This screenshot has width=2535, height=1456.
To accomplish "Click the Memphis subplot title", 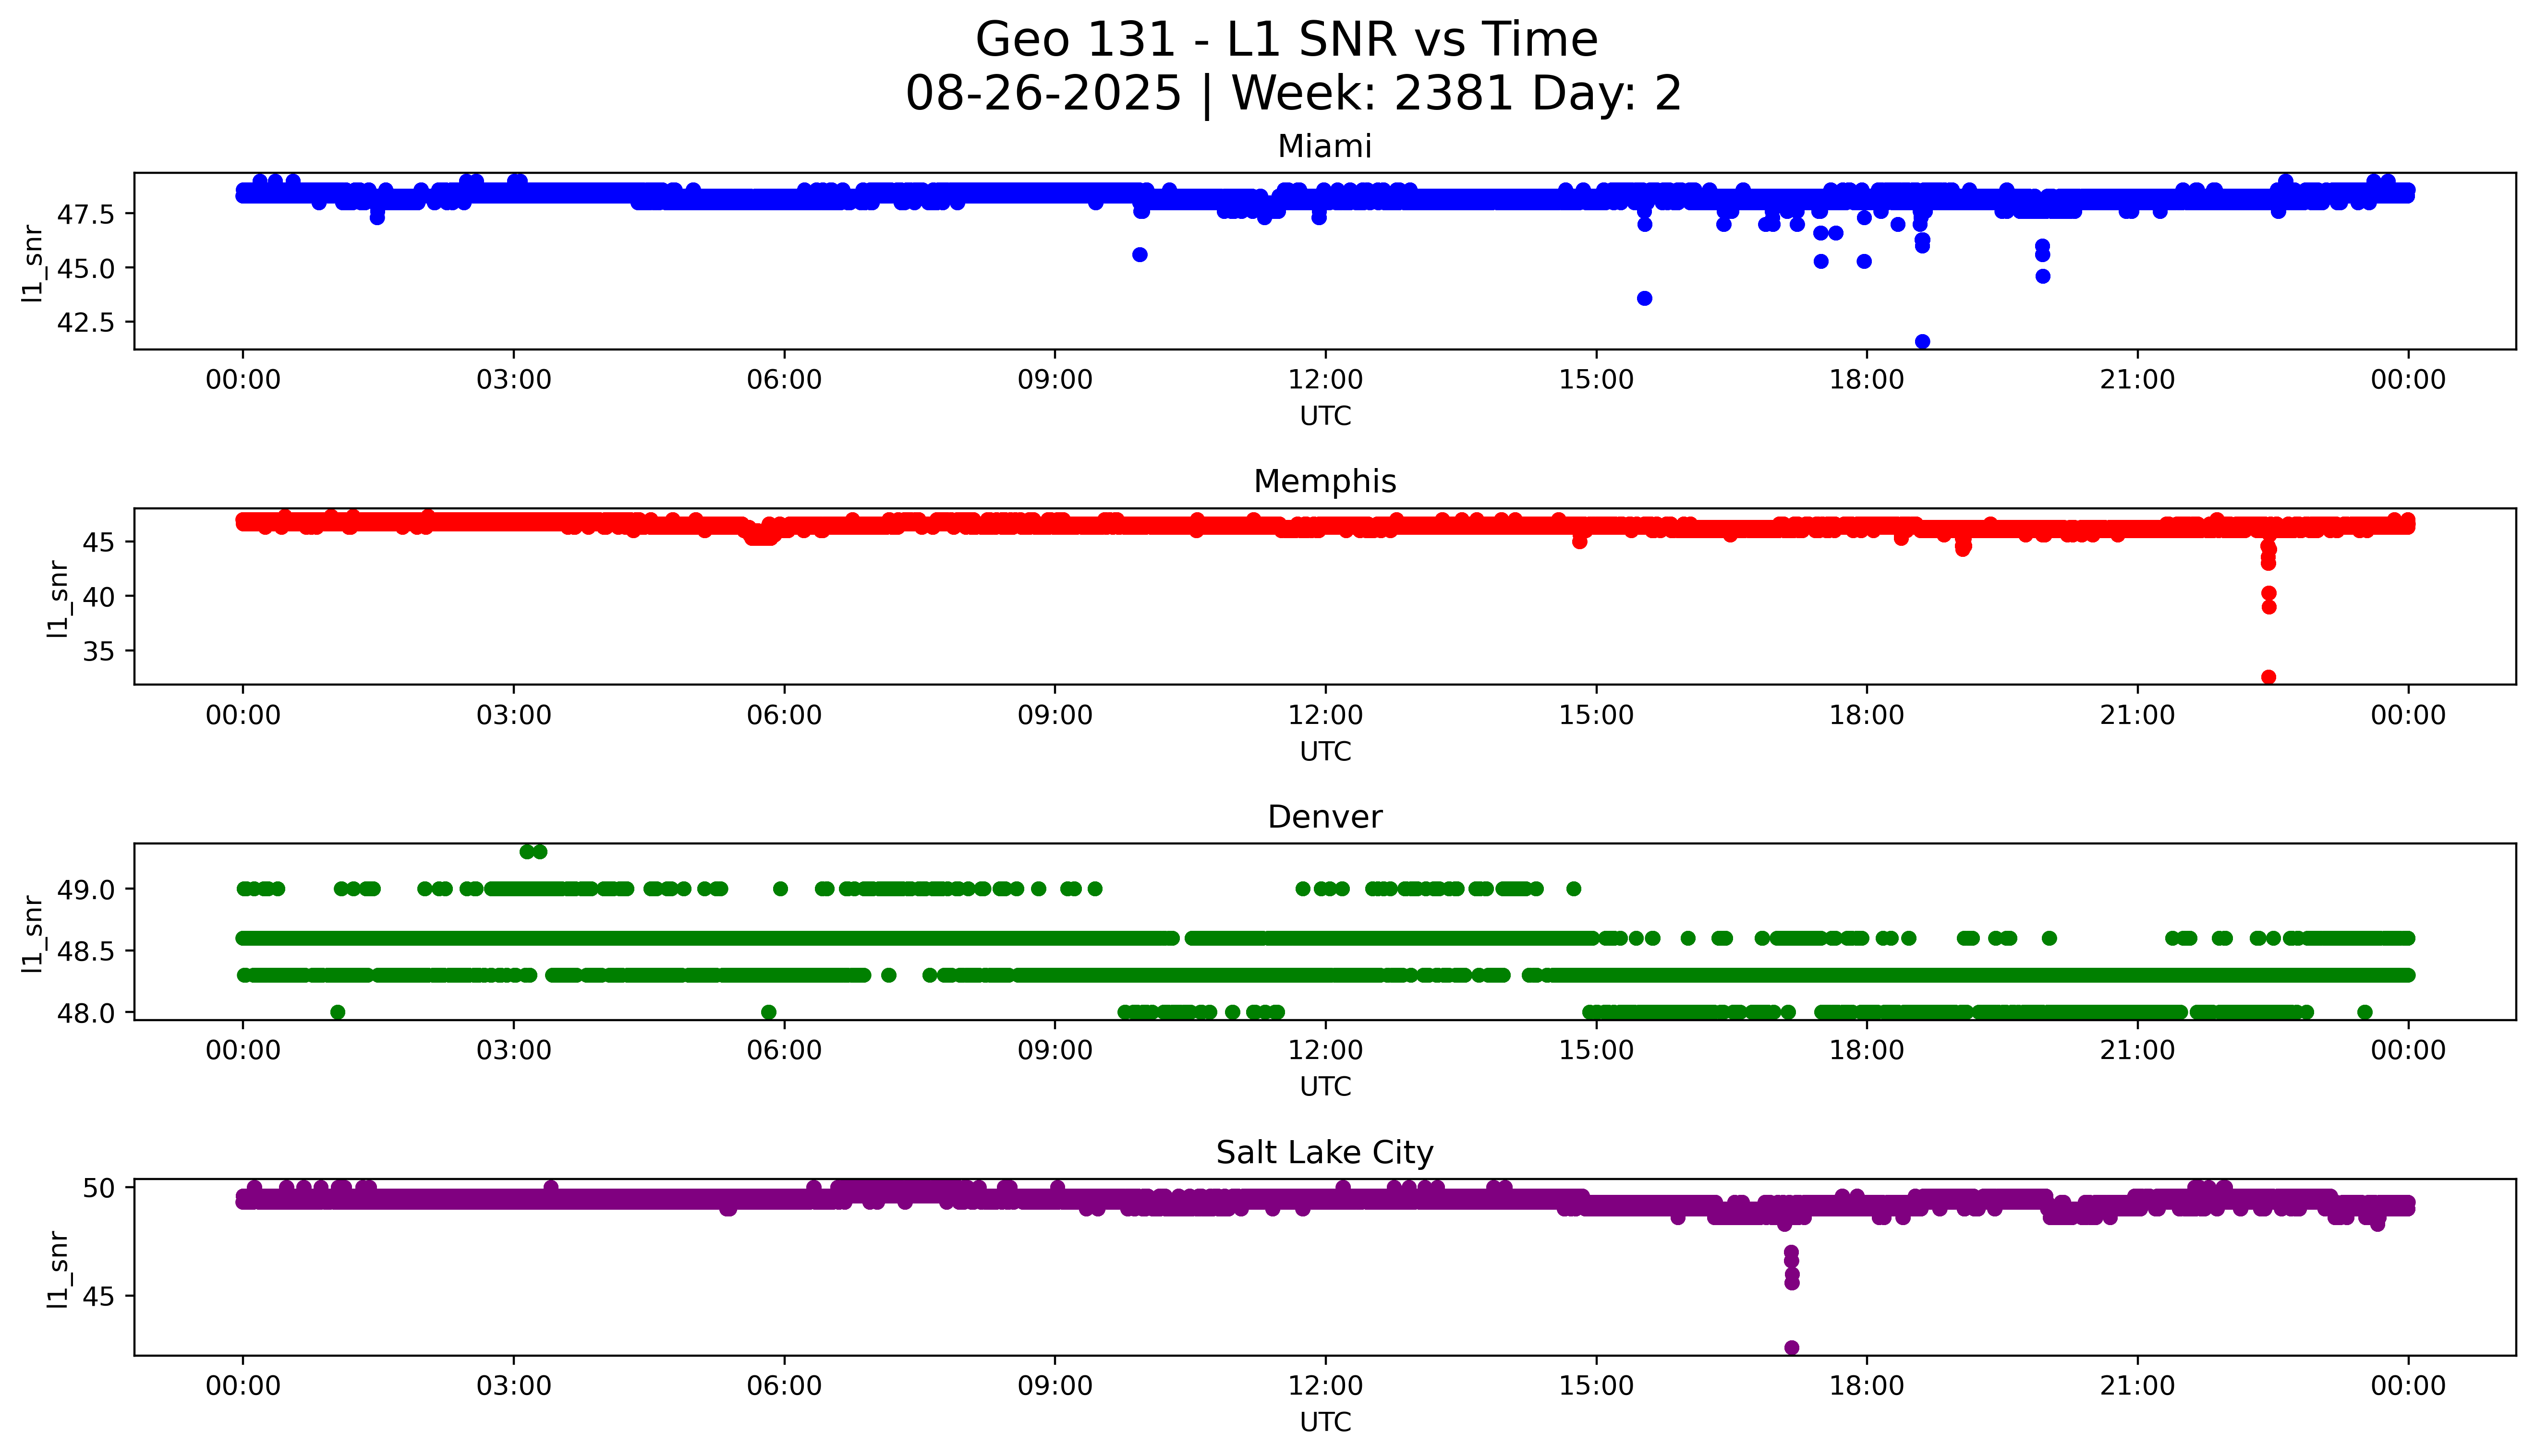I will click(1324, 482).
